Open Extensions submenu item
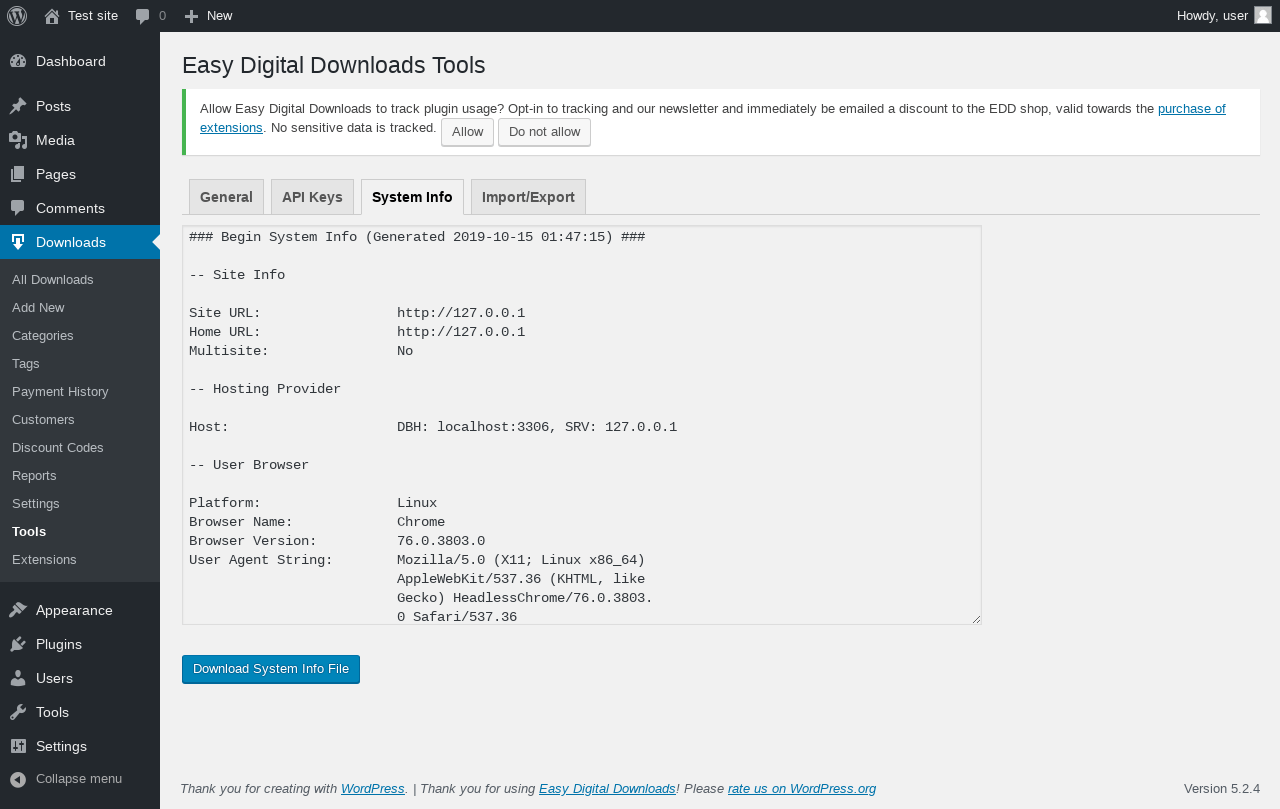The image size is (1280, 809). [44, 559]
